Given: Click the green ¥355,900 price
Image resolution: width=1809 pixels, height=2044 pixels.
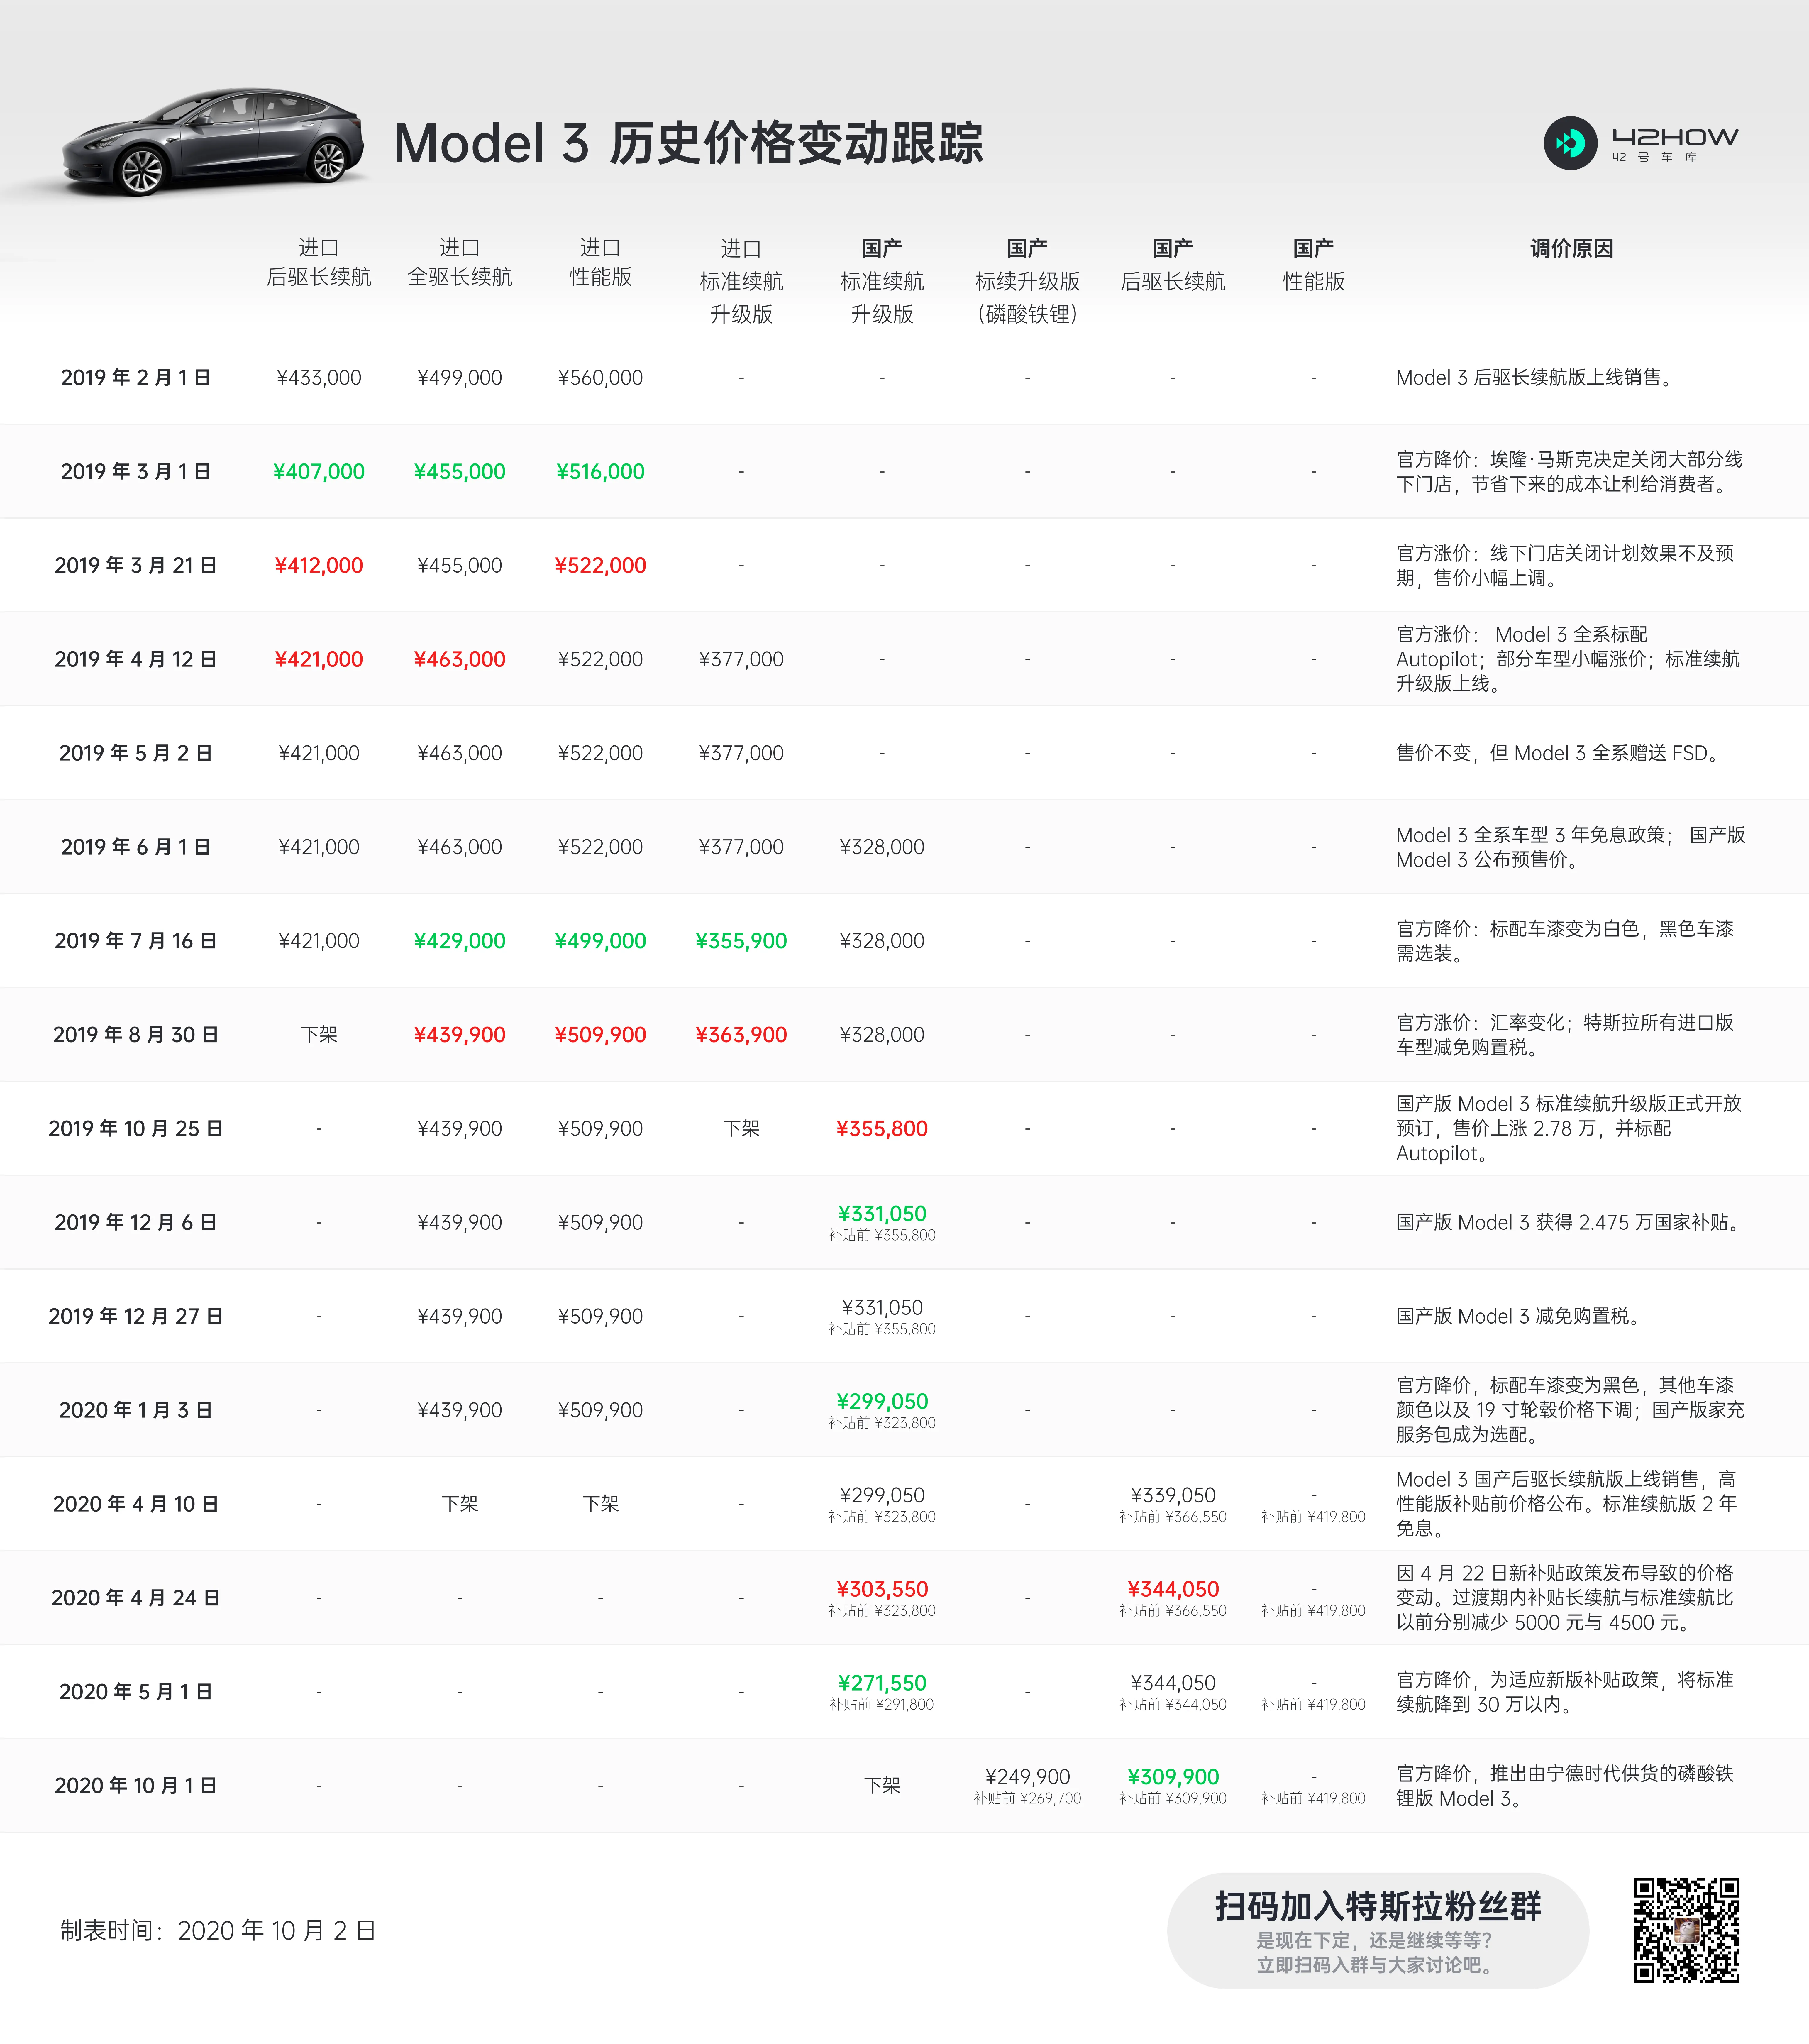Looking at the screenshot, I should pos(741,941).
